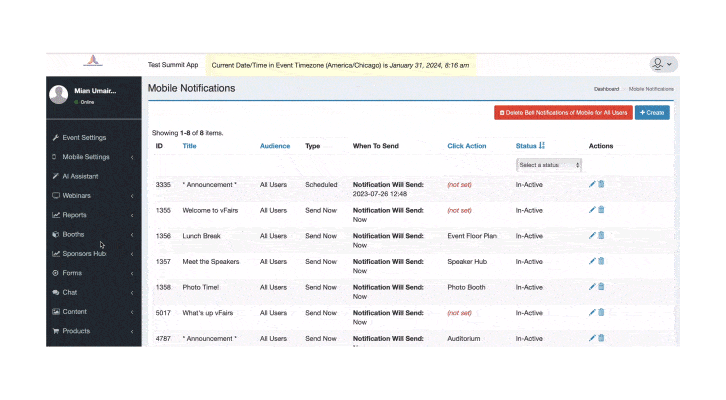Screen dimensions: 726x400
Task: Click the AI Assistant sidebar icon
Action: [55, 176]
